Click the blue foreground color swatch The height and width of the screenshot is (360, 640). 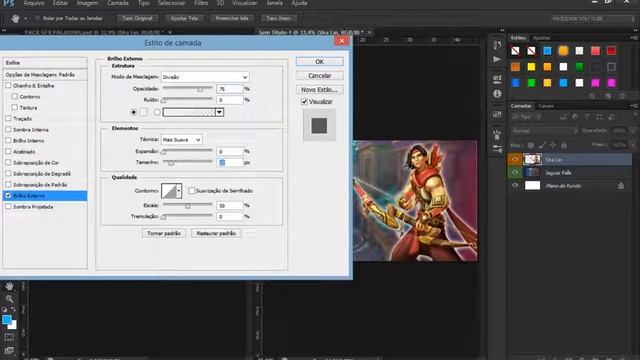[7, 320]
